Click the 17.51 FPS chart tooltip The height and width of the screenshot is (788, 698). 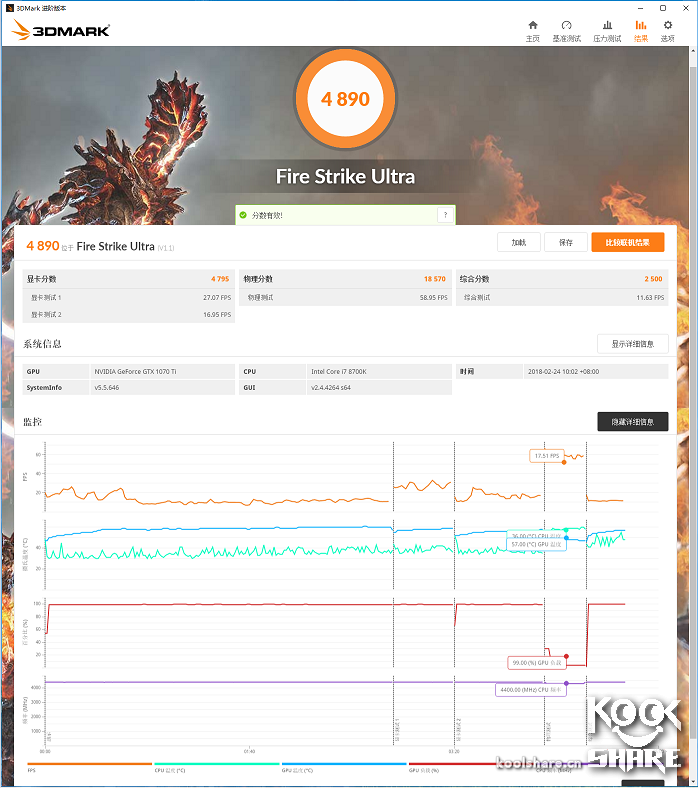547,456
